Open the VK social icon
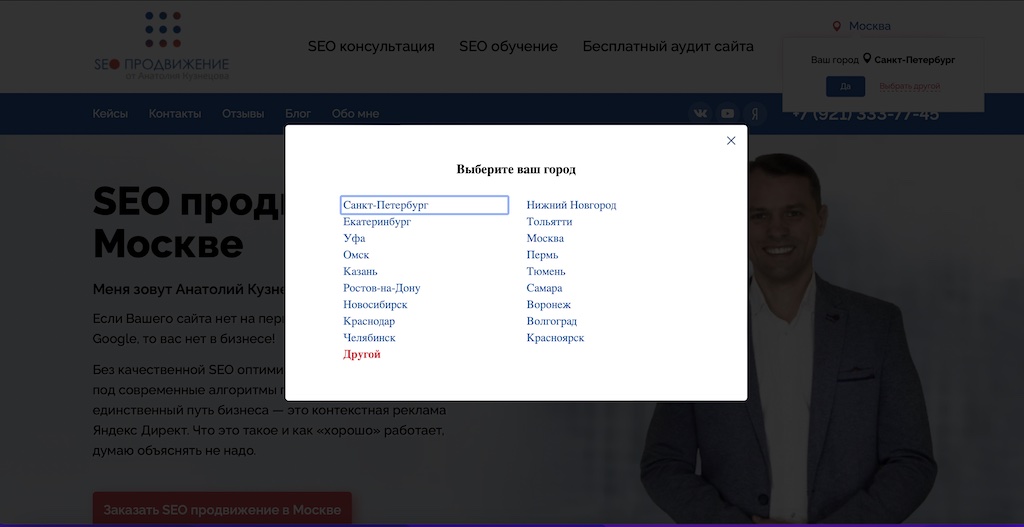 click(700, 114)
